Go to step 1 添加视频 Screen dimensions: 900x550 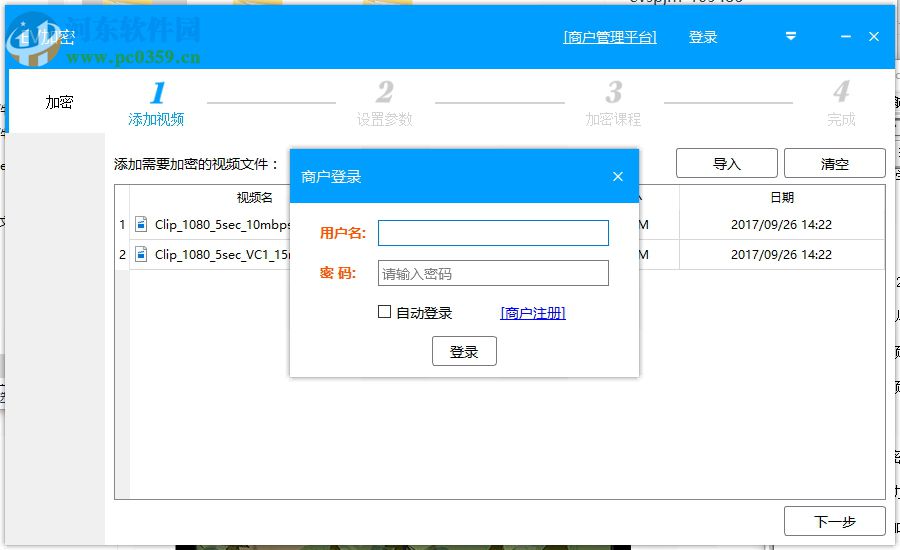[x=156, y=104]
